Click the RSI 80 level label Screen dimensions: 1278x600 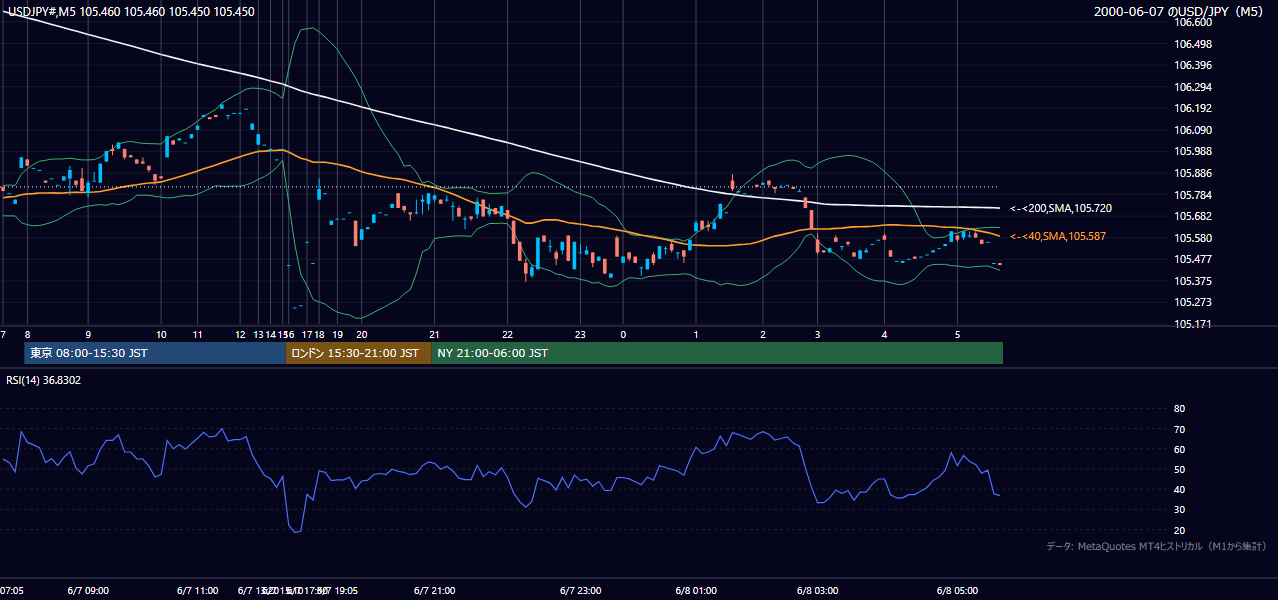point(1179,409)
